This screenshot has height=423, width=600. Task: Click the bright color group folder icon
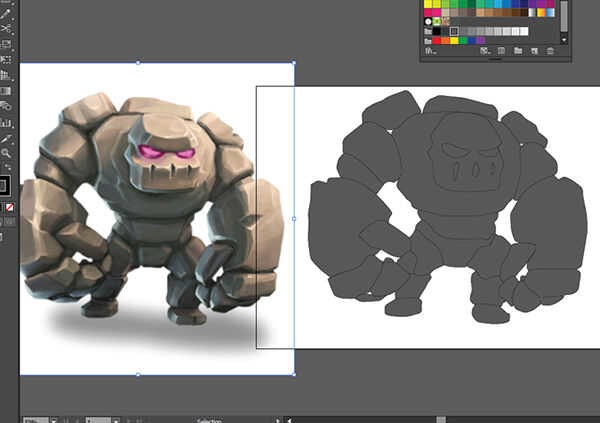[428, 41]
